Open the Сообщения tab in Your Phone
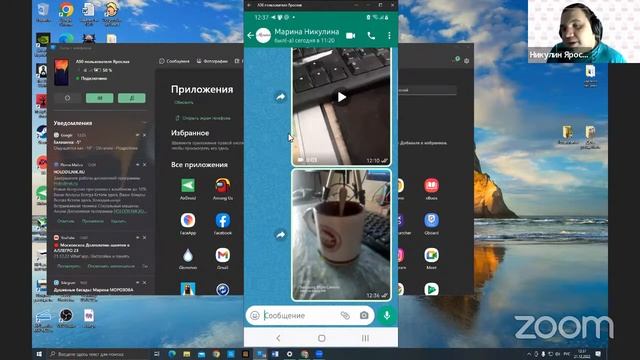This screenshot has width=640, height=360. [174, 61]
